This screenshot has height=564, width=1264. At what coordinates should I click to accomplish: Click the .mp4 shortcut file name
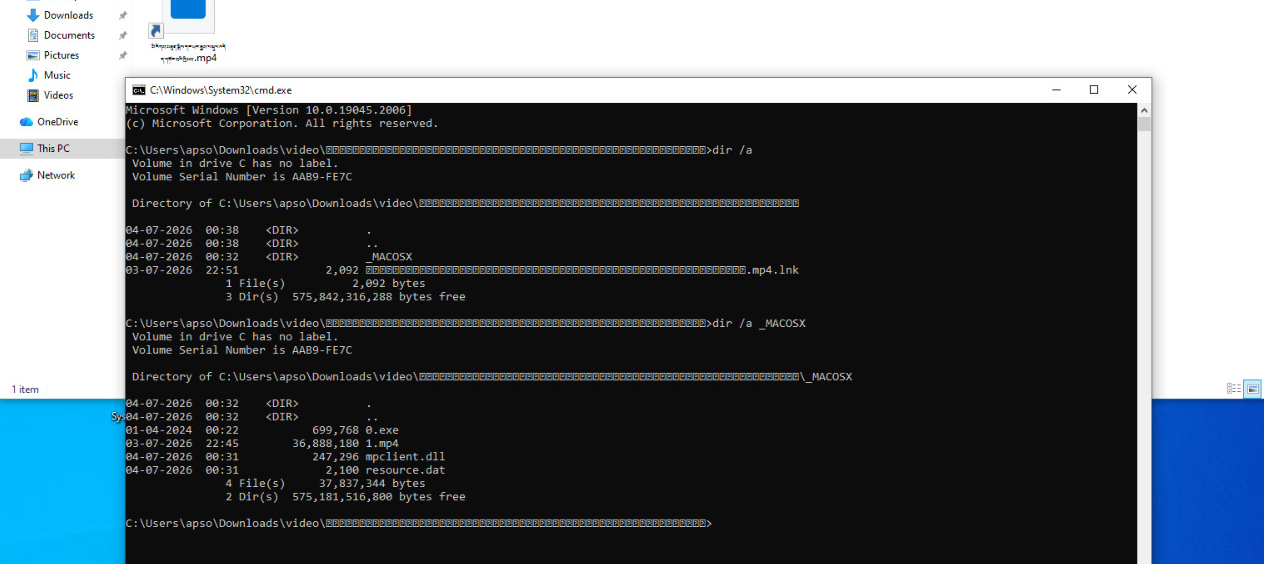pyautogui.click(x=188, y=52)
